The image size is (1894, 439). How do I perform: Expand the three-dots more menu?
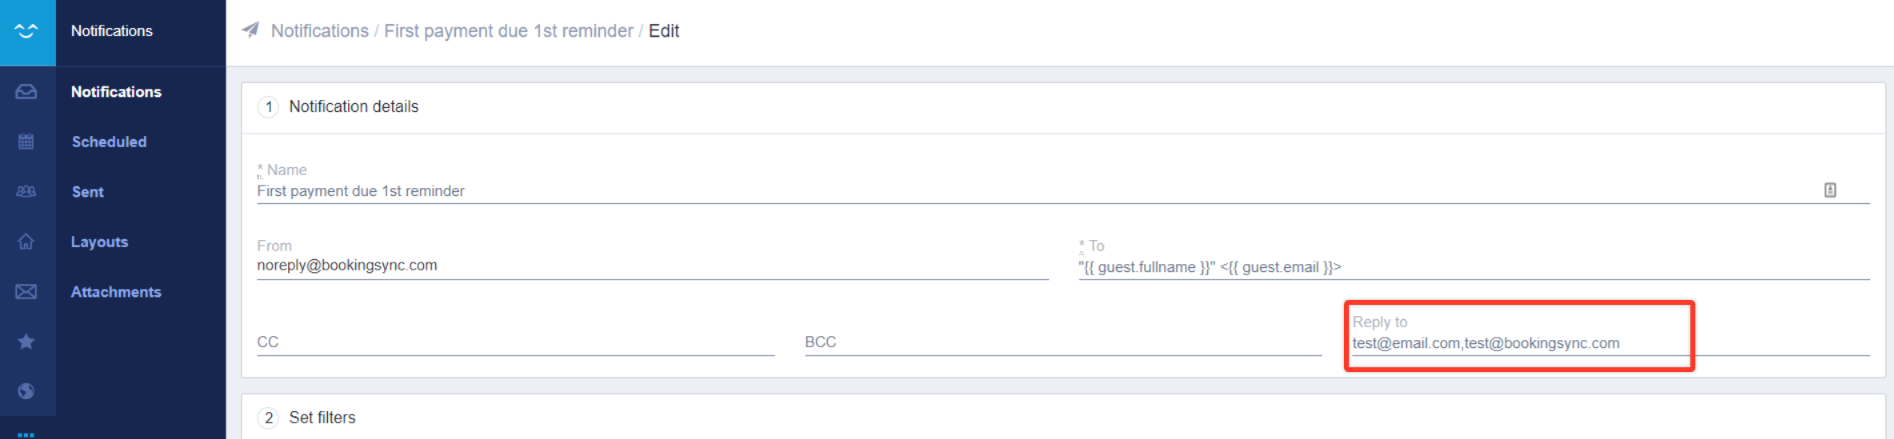point(27,434)
